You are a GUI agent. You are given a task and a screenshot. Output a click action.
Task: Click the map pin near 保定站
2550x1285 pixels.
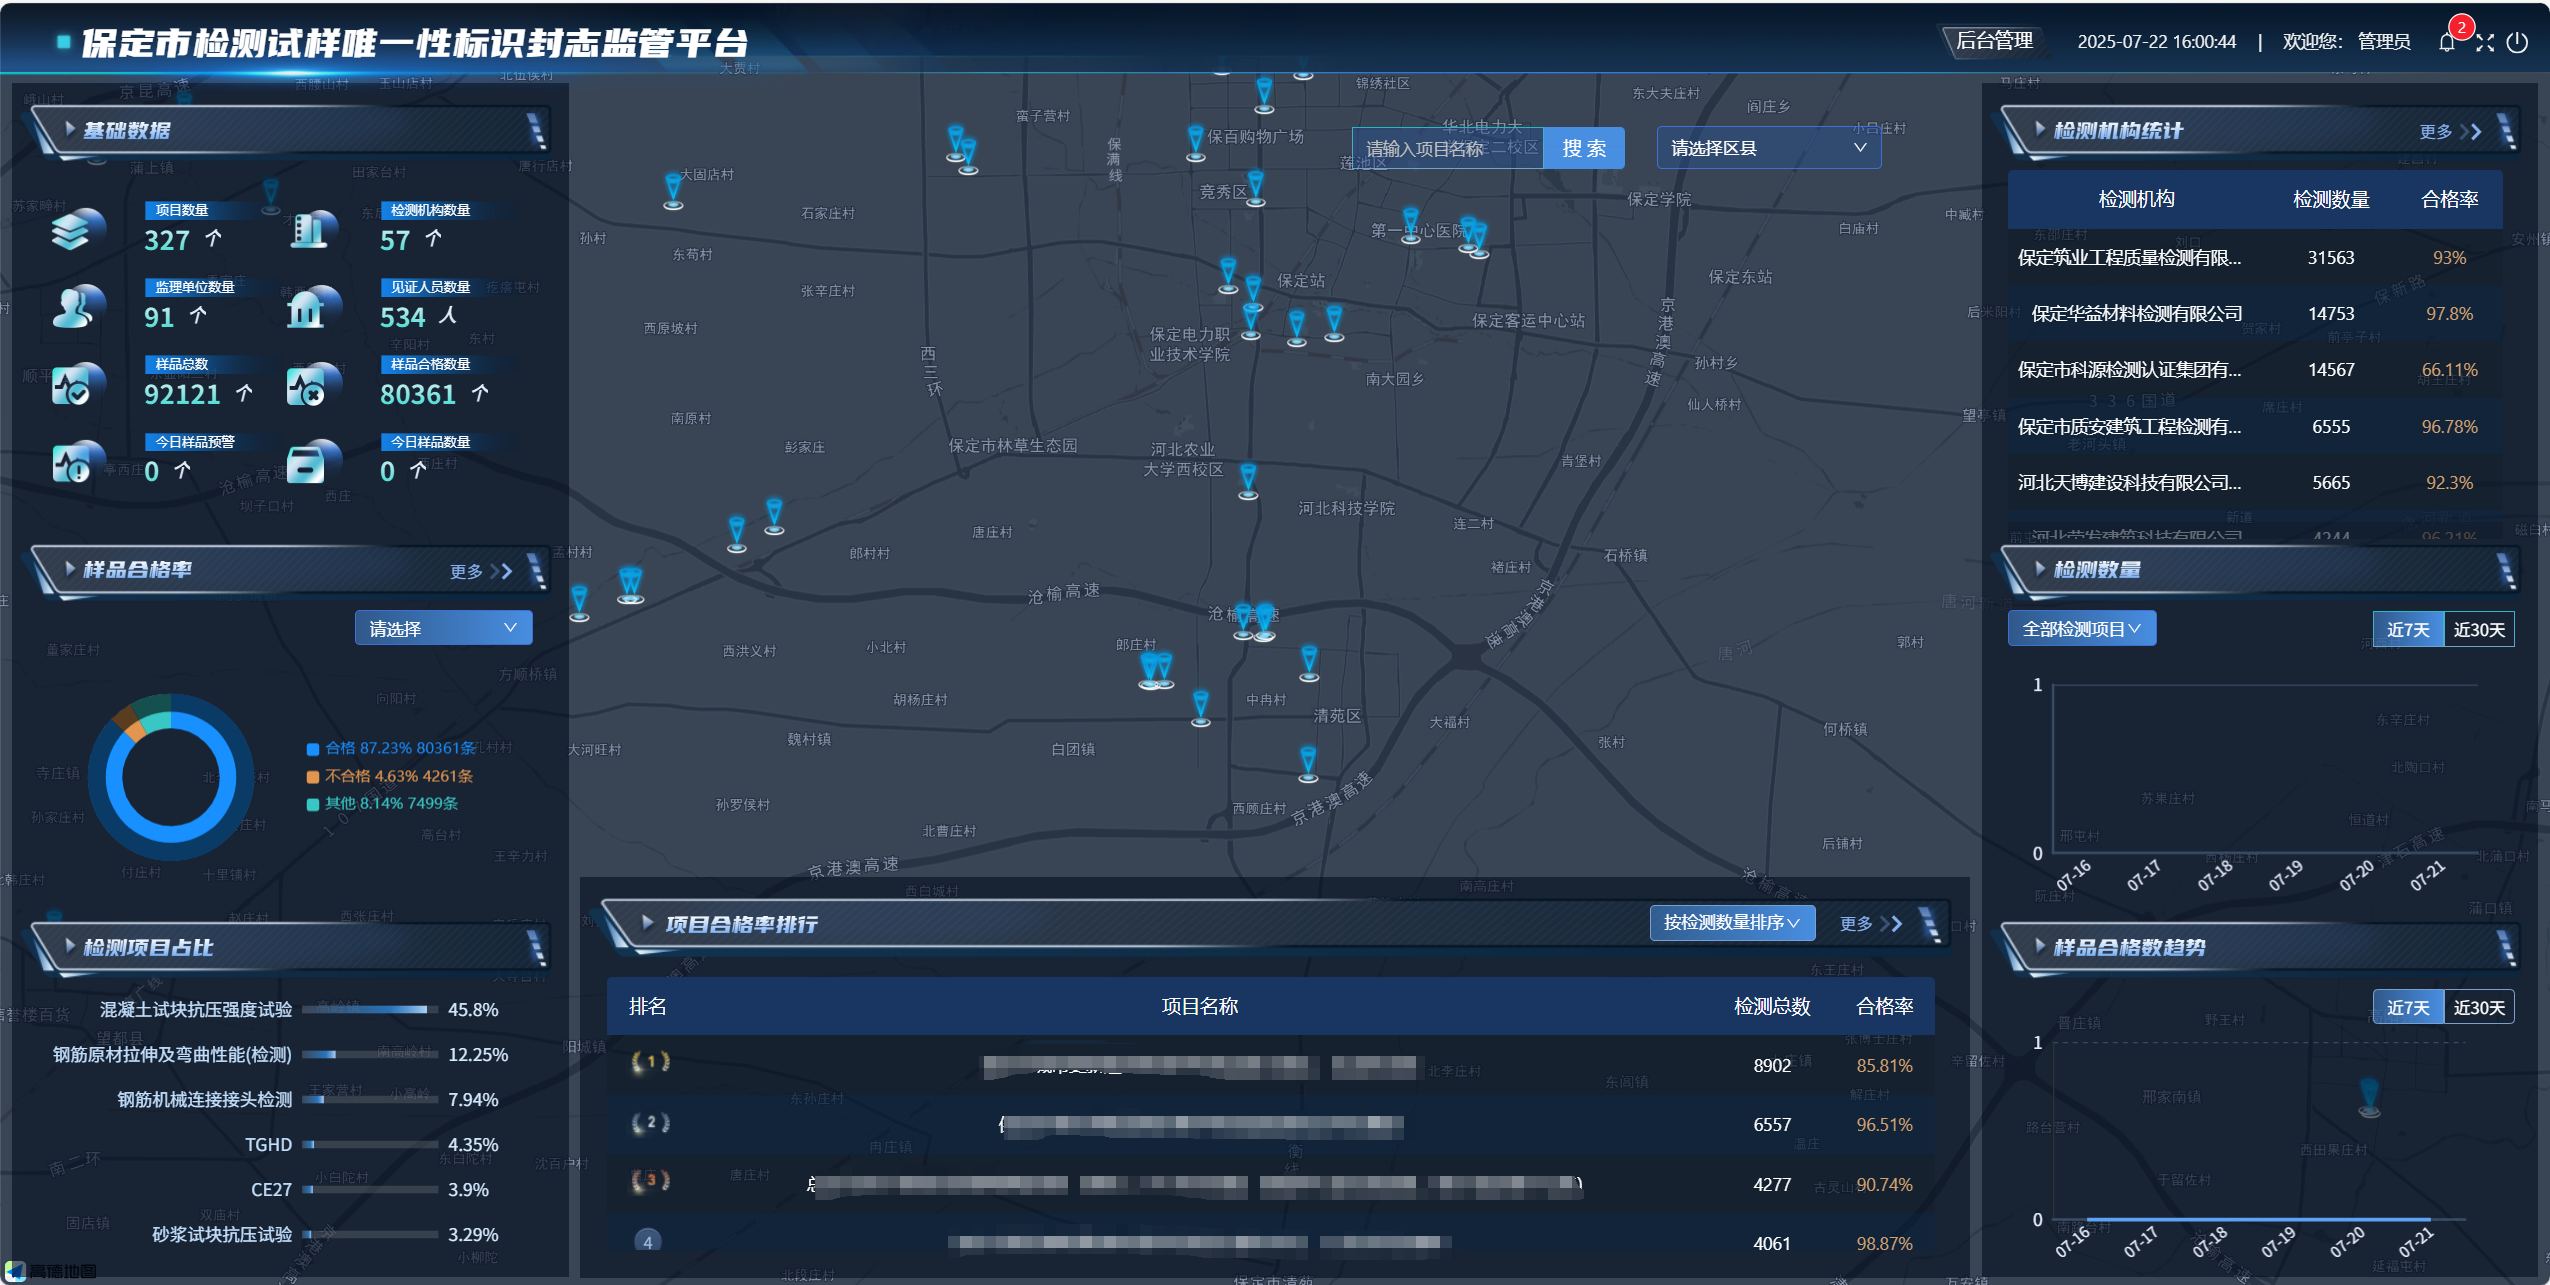pos(1253,288)
